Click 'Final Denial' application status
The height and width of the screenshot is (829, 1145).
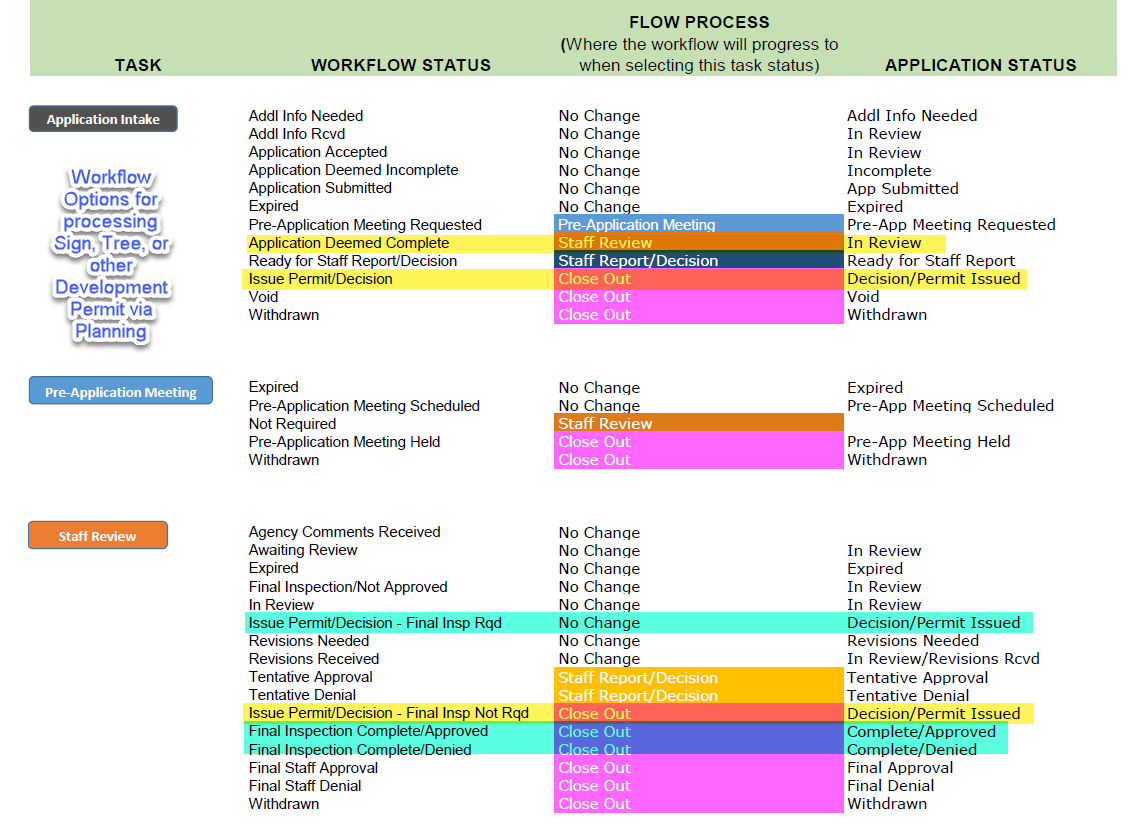(890, 786)
